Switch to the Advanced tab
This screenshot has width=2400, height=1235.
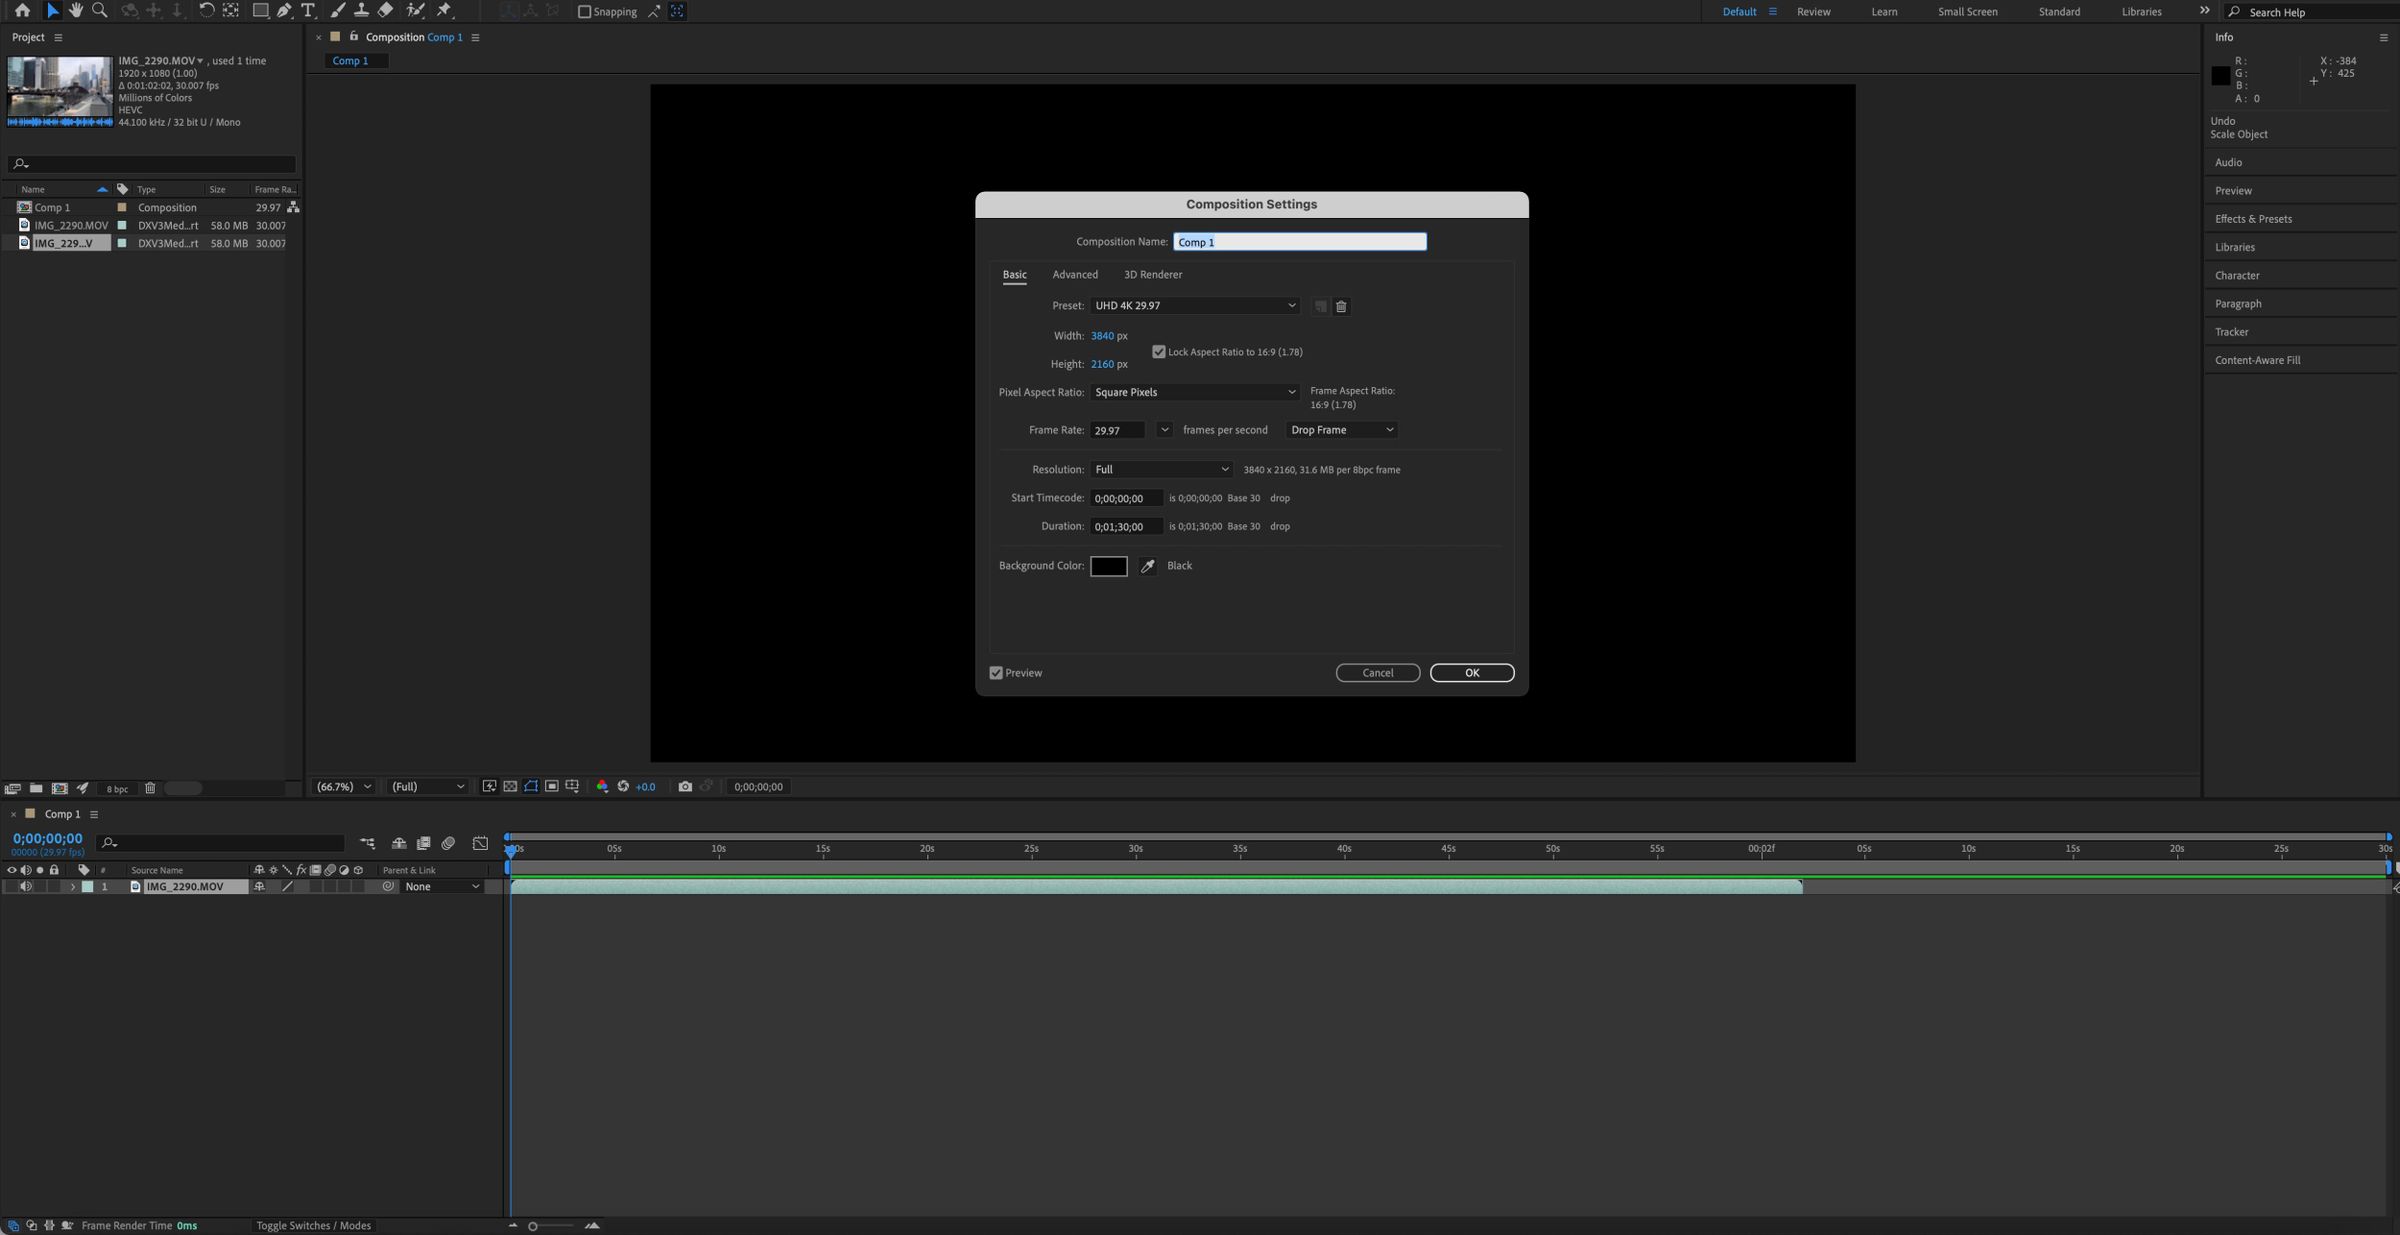[x=1075, y=275]
